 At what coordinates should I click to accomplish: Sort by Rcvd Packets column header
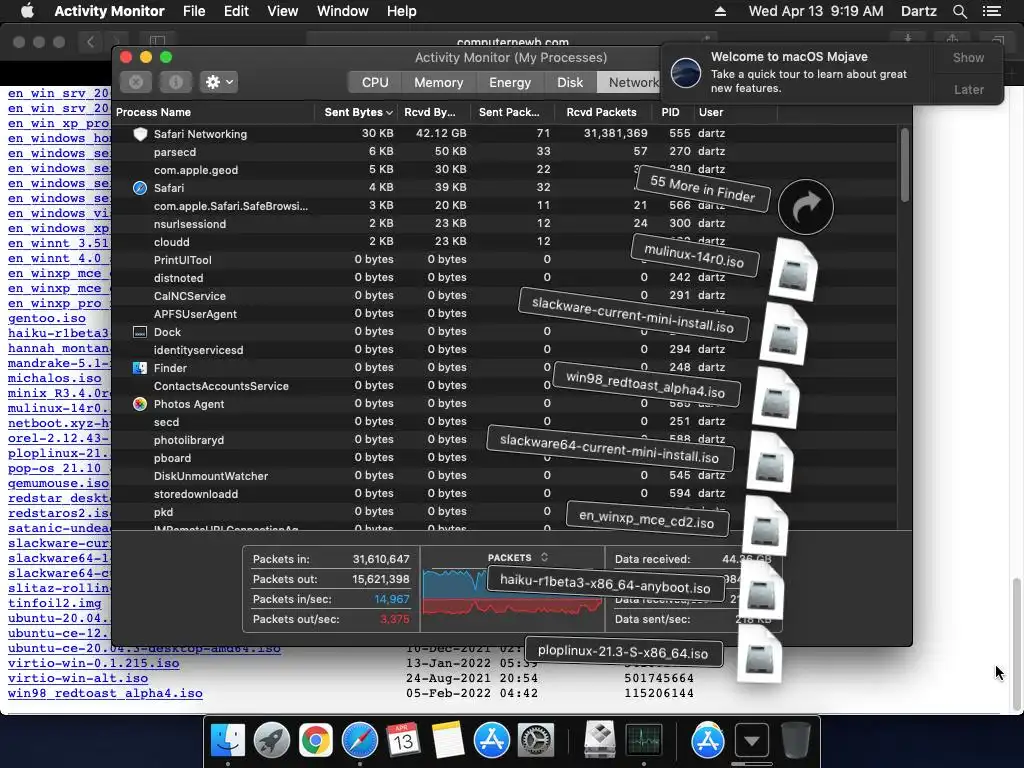(601, 112)
